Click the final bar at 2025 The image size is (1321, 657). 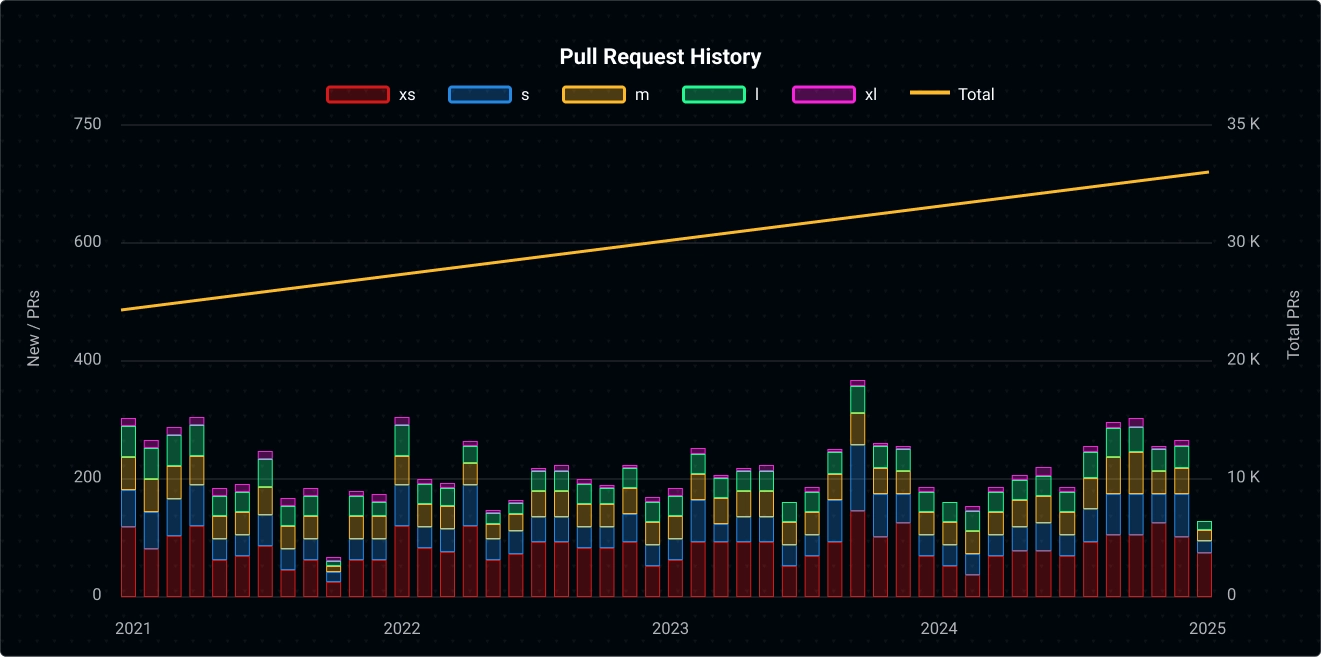1204,560
